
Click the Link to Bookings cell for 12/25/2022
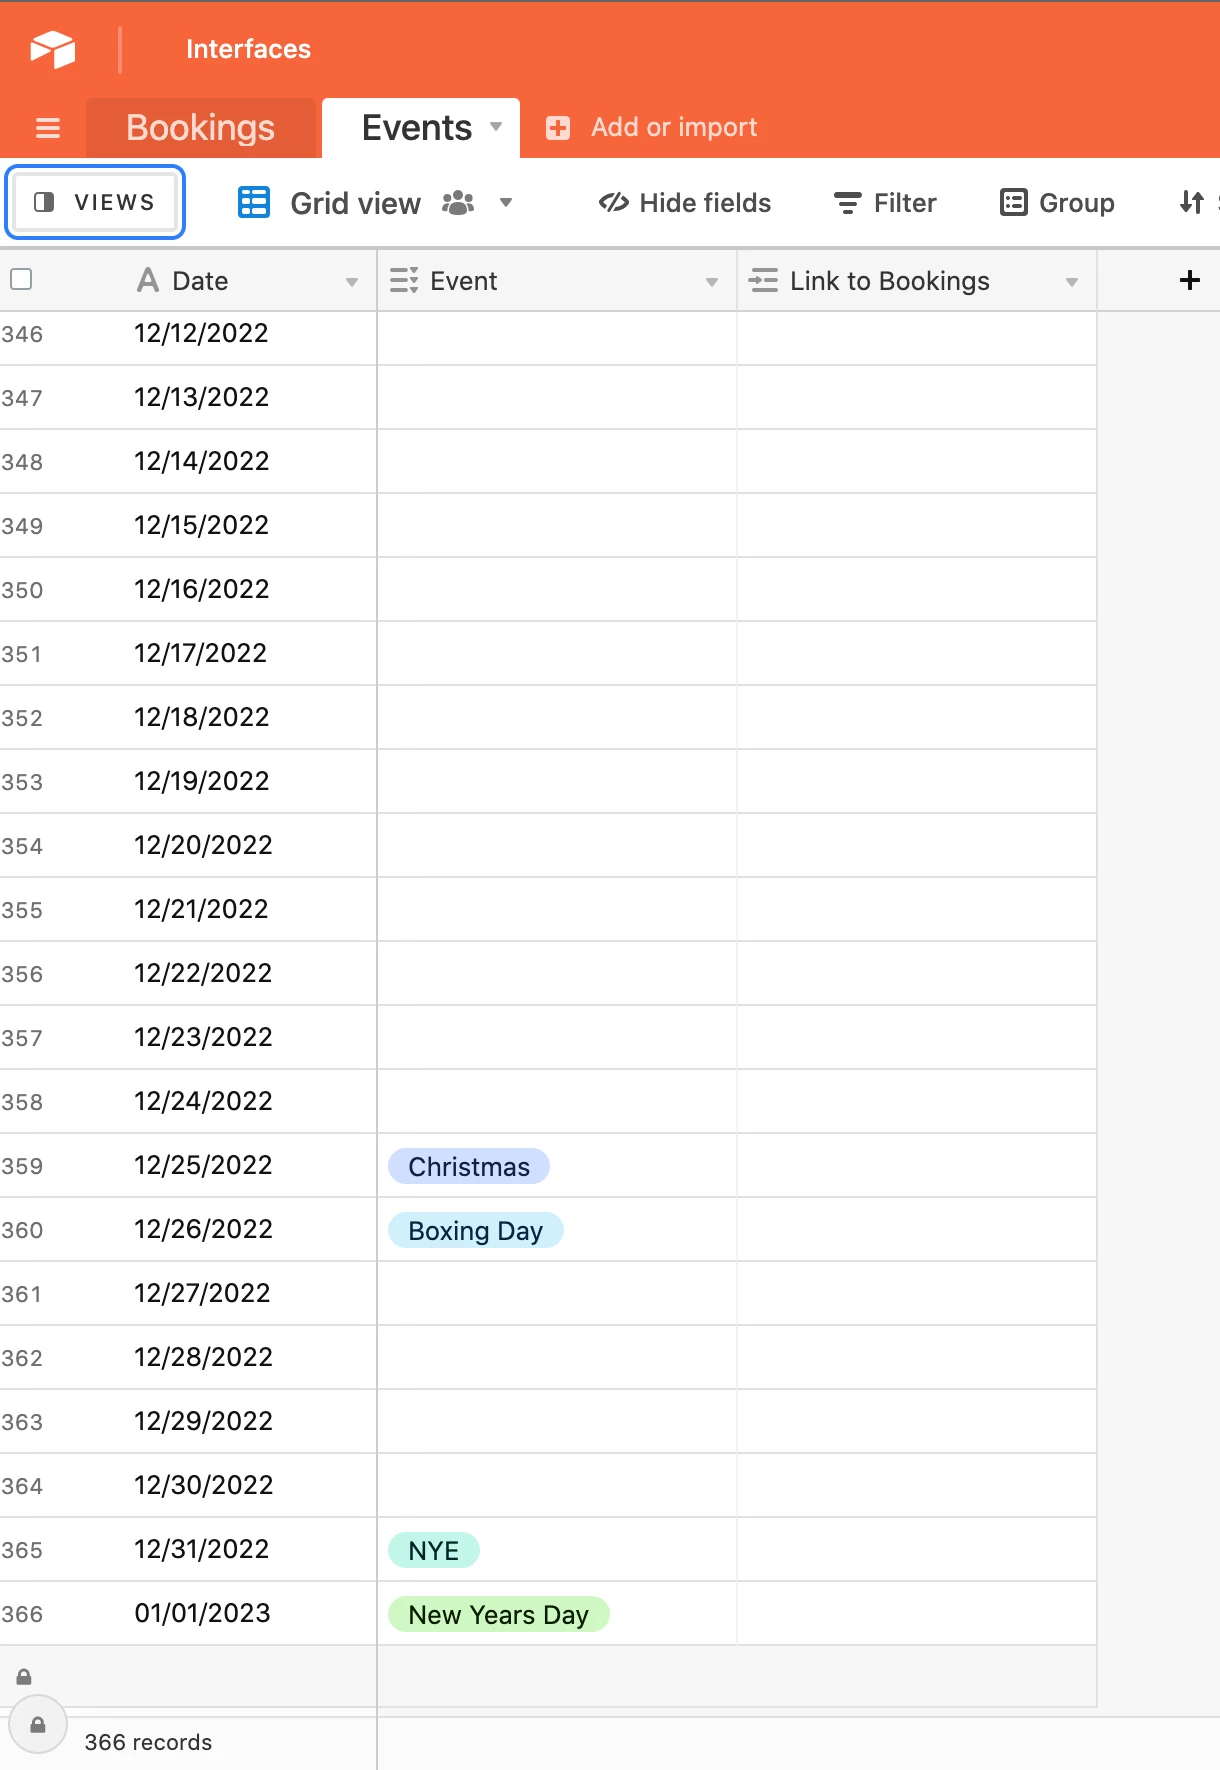[917, 1165]
